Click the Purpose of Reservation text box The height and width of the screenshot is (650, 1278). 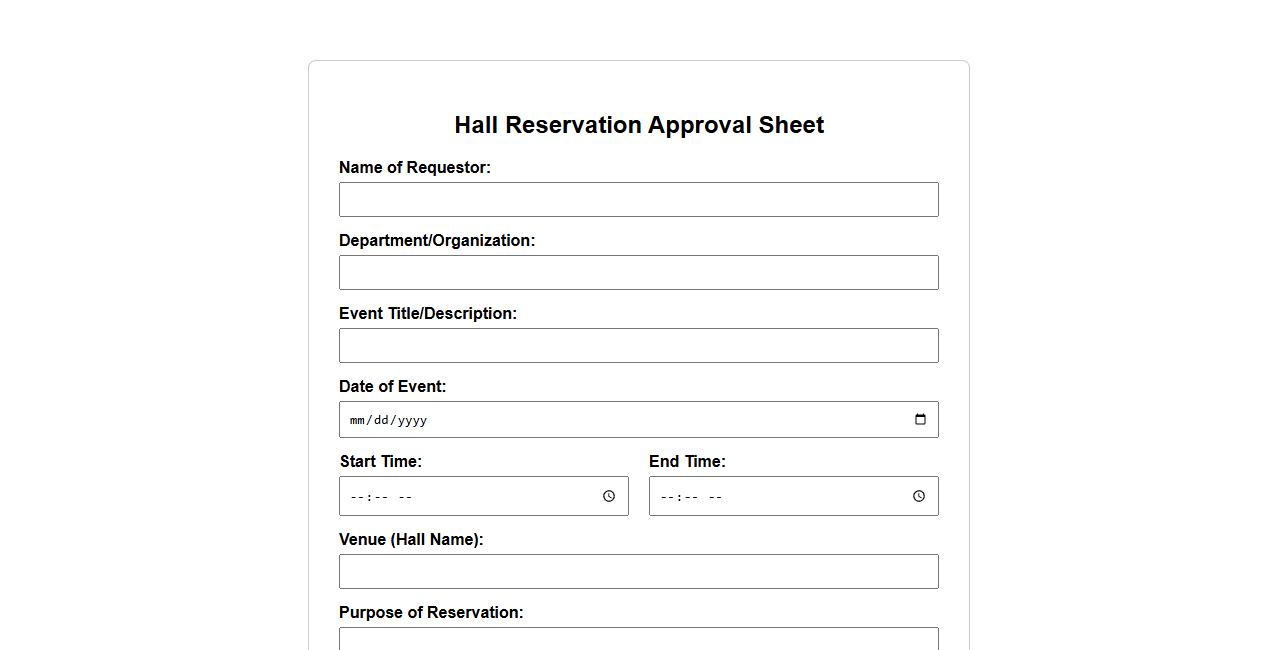(x=638, y=639)
